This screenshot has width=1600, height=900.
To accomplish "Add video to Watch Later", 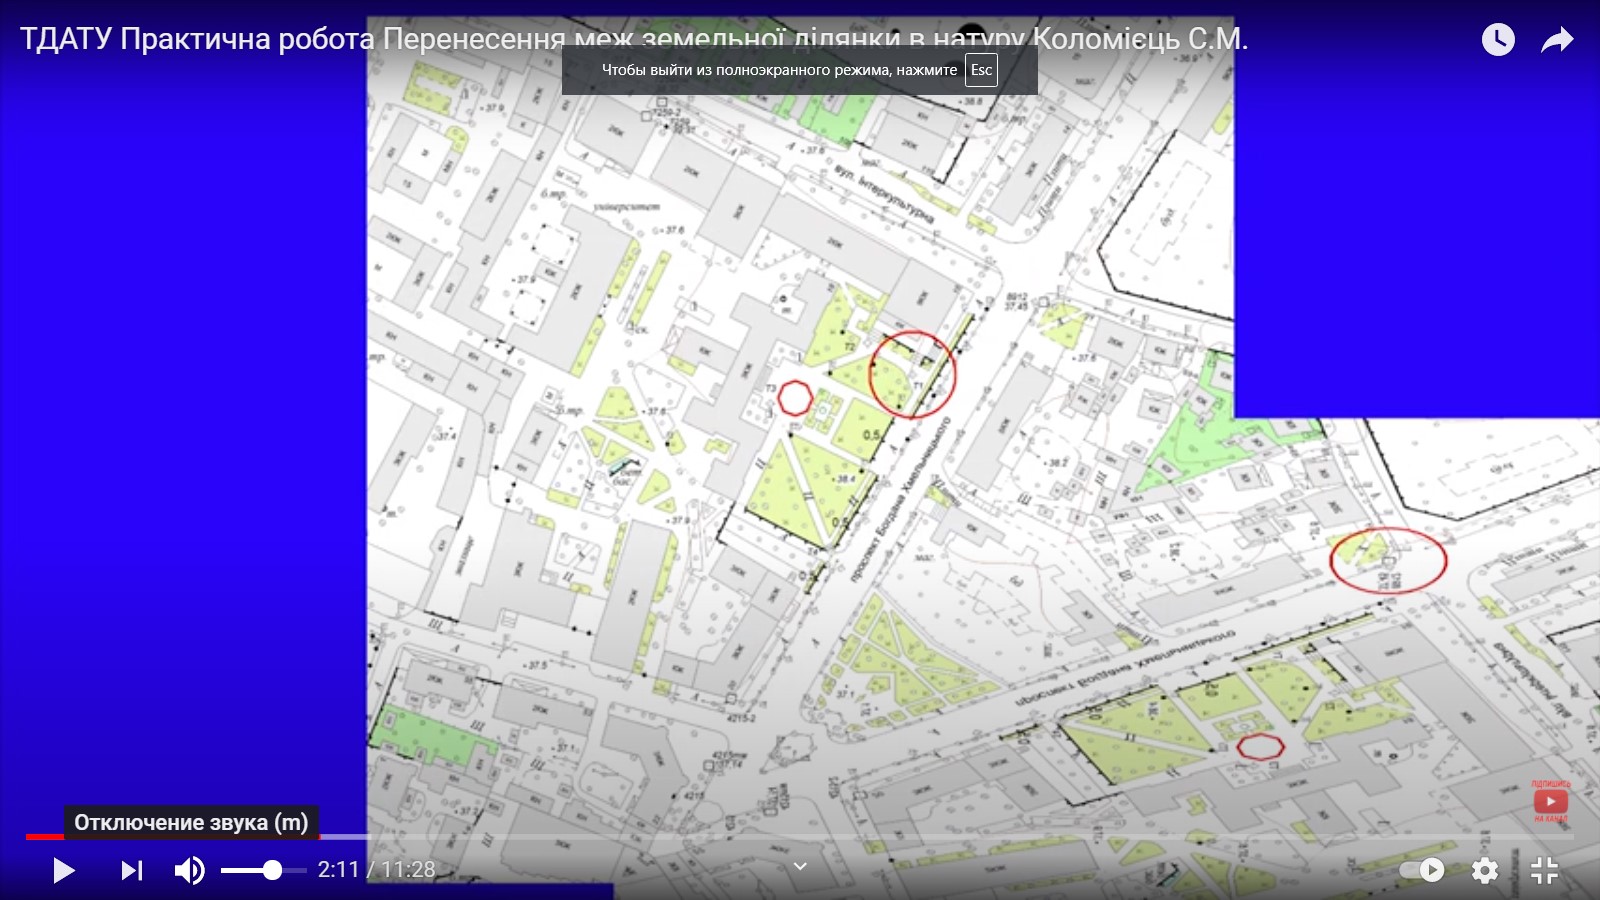I will (1498, 40).
